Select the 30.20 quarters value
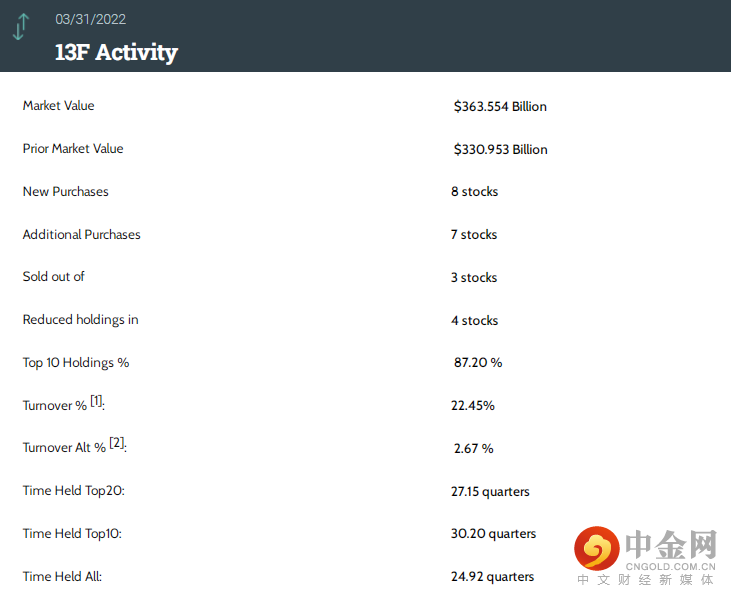This screenshot has height=598, width=731. (493, 534)
